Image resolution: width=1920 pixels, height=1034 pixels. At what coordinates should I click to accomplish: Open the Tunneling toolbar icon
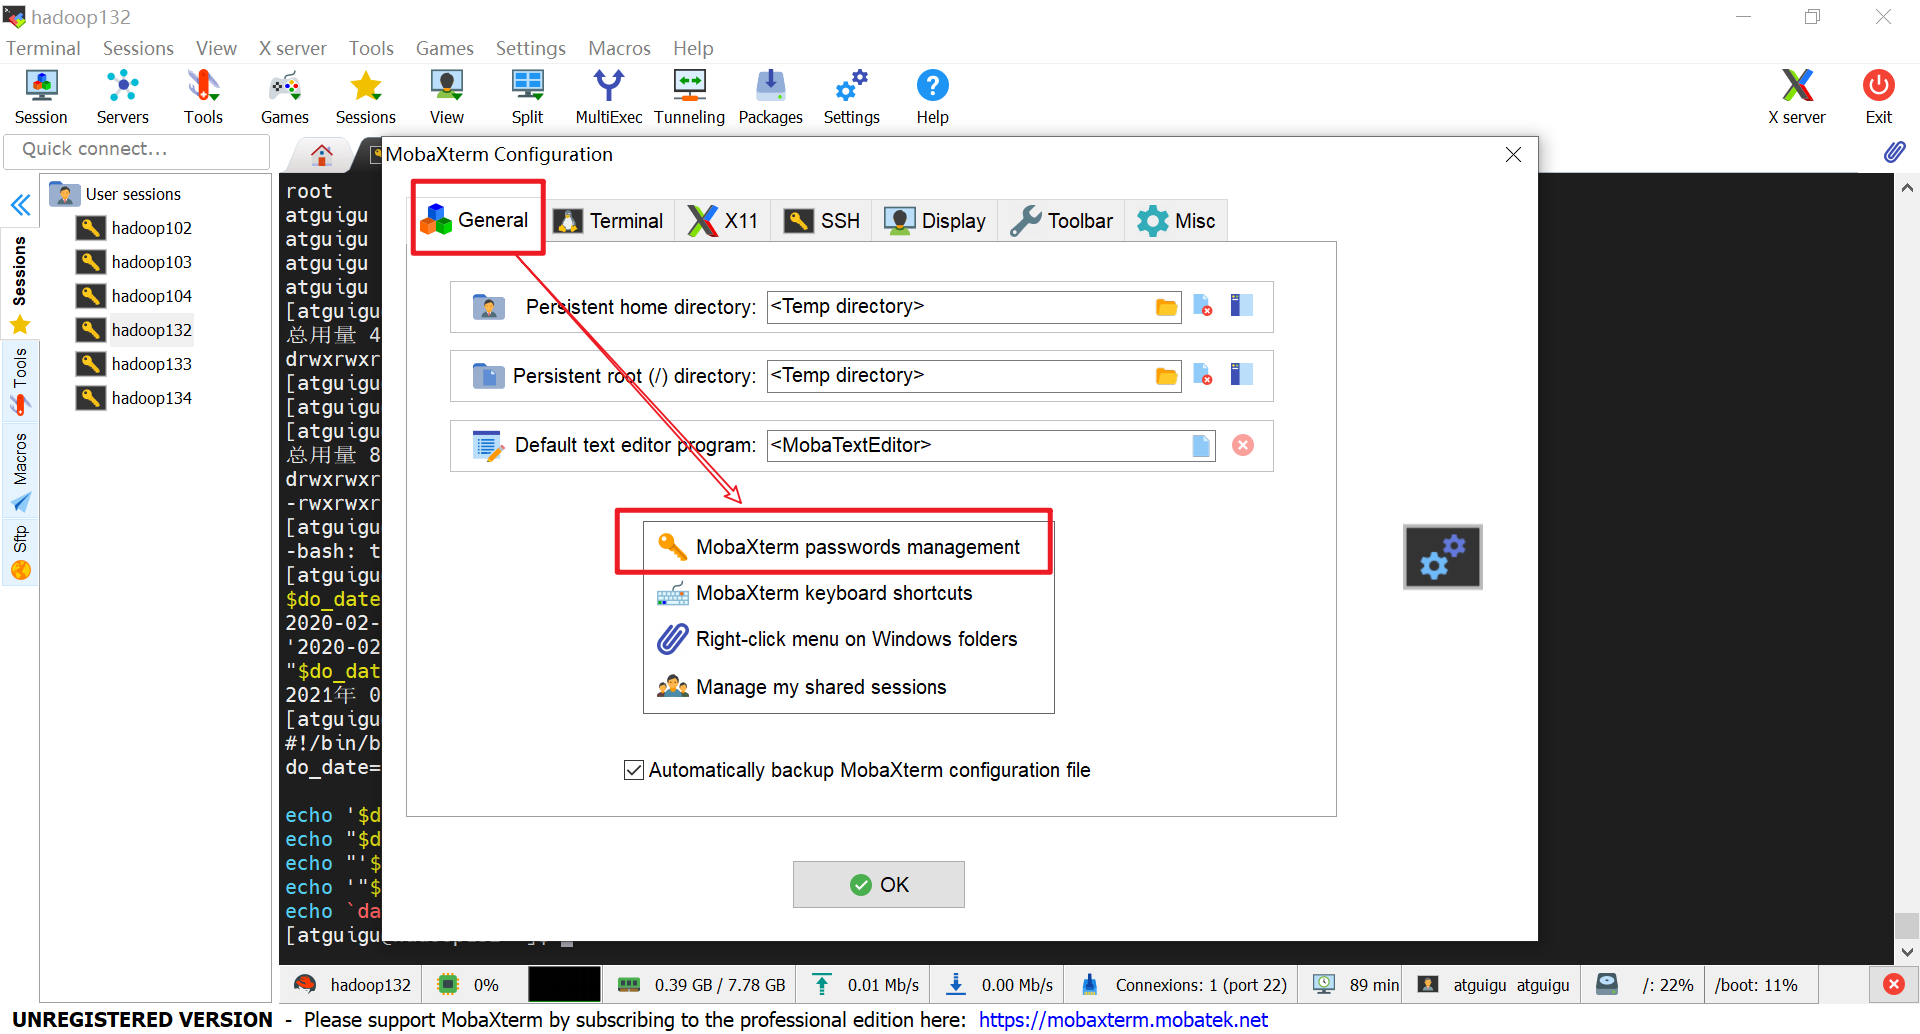[x=689, y=97]
